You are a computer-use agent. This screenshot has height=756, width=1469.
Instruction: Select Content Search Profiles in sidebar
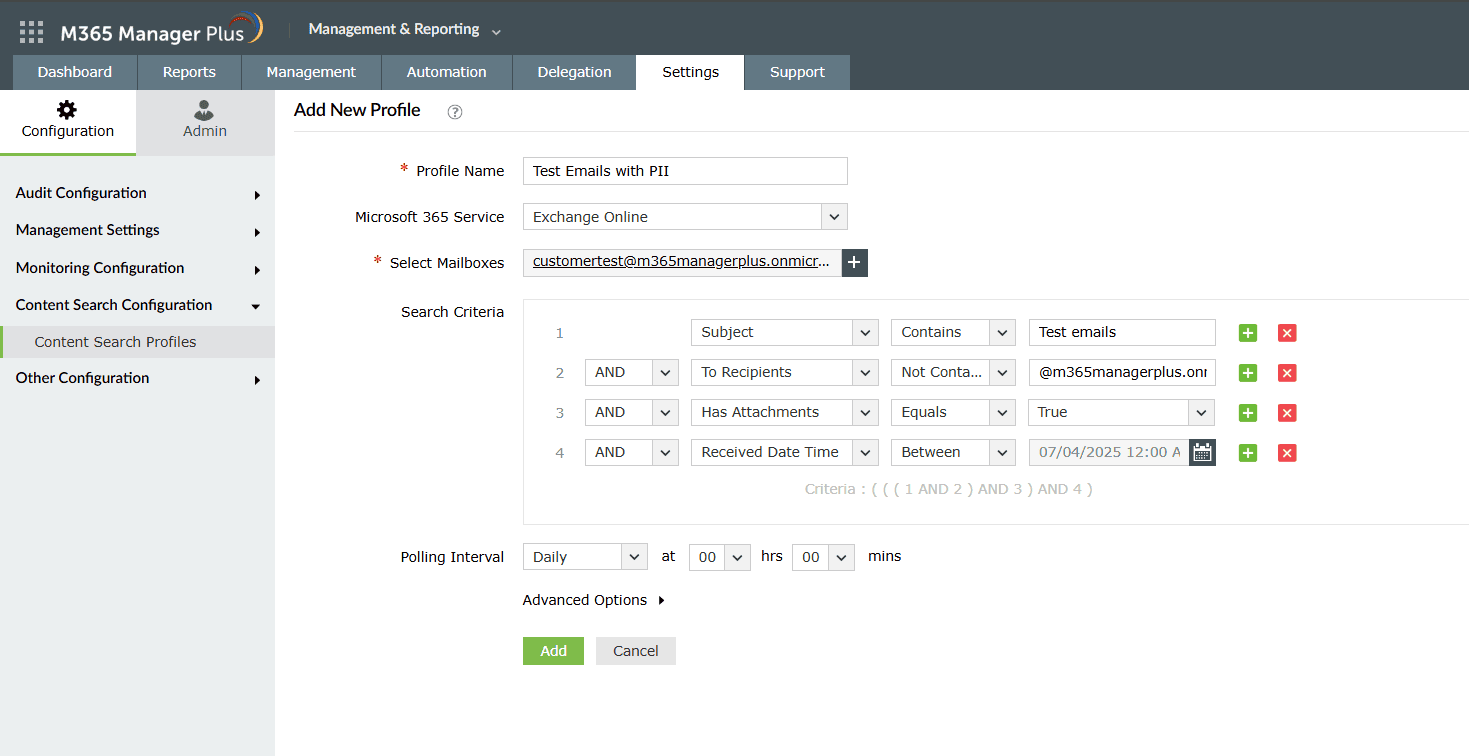pos(137,342)
